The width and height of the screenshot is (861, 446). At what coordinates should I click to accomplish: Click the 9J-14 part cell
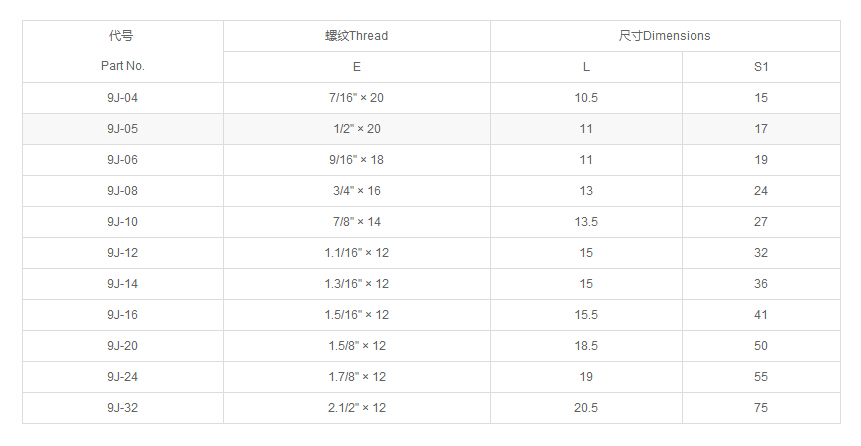(x=122, y=284)
